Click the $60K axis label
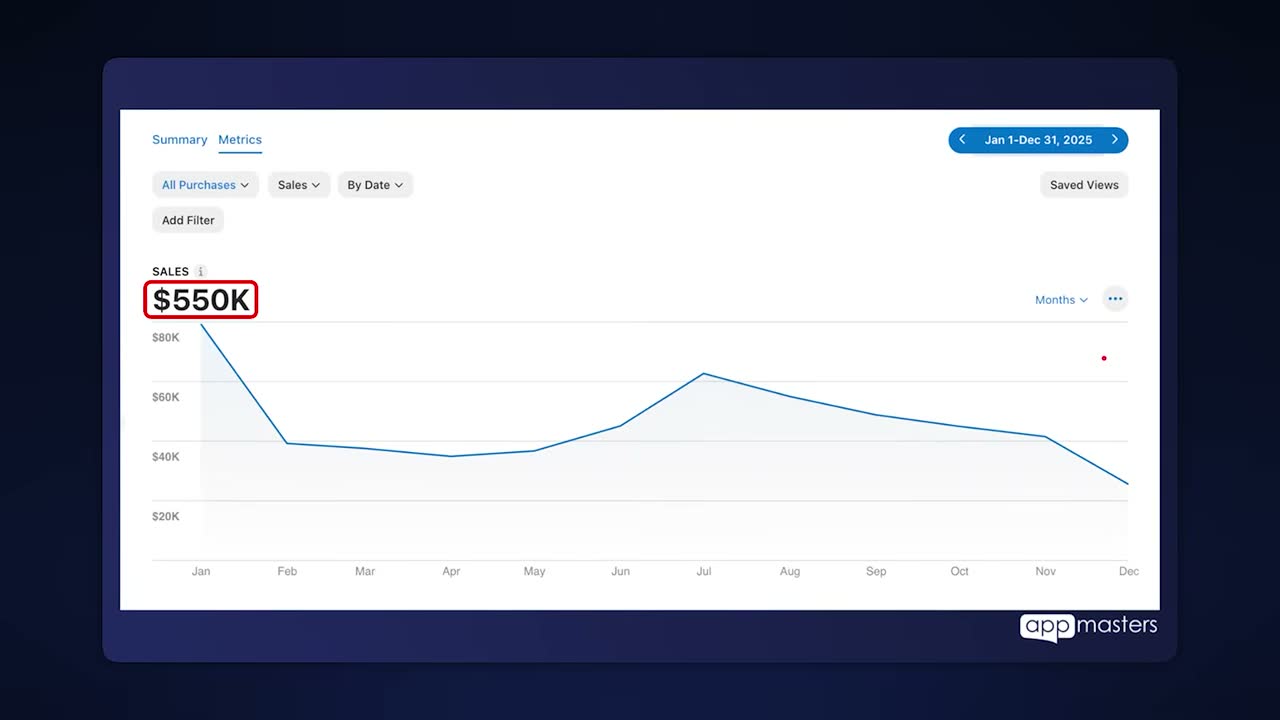 pyautogui.click(x=166, y=397)
